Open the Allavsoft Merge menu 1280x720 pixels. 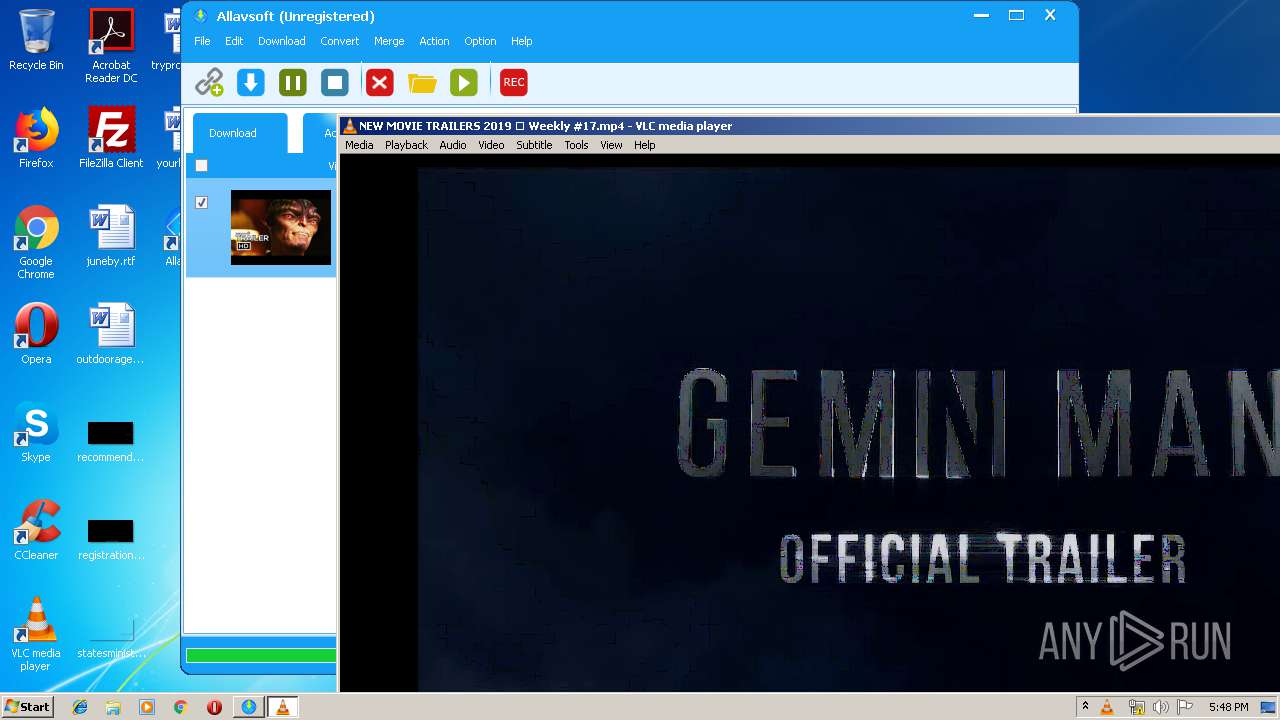pyautogui.click(x=389, y=41)
